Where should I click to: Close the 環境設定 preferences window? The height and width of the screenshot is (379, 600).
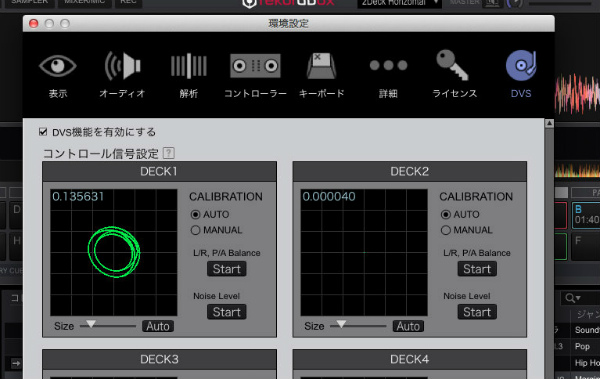pyautogui.click(x=34, y=24)
